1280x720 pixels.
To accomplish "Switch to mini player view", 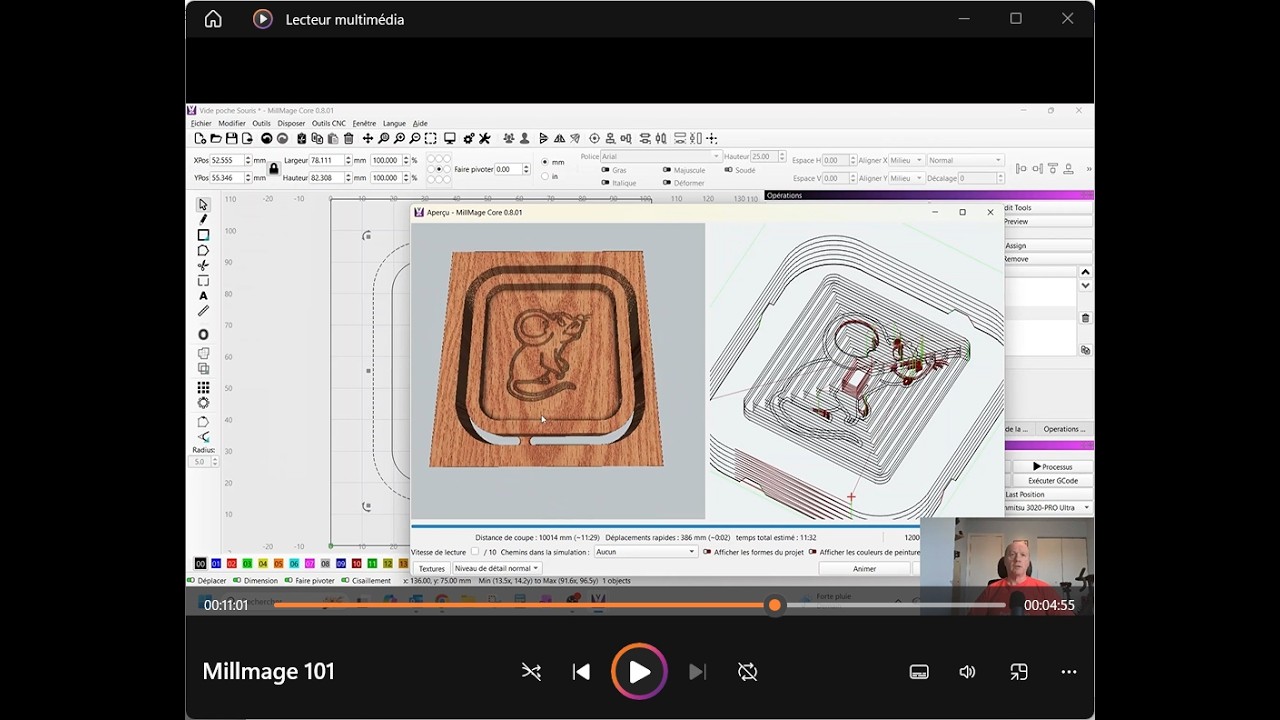I will pos(1019,672).
